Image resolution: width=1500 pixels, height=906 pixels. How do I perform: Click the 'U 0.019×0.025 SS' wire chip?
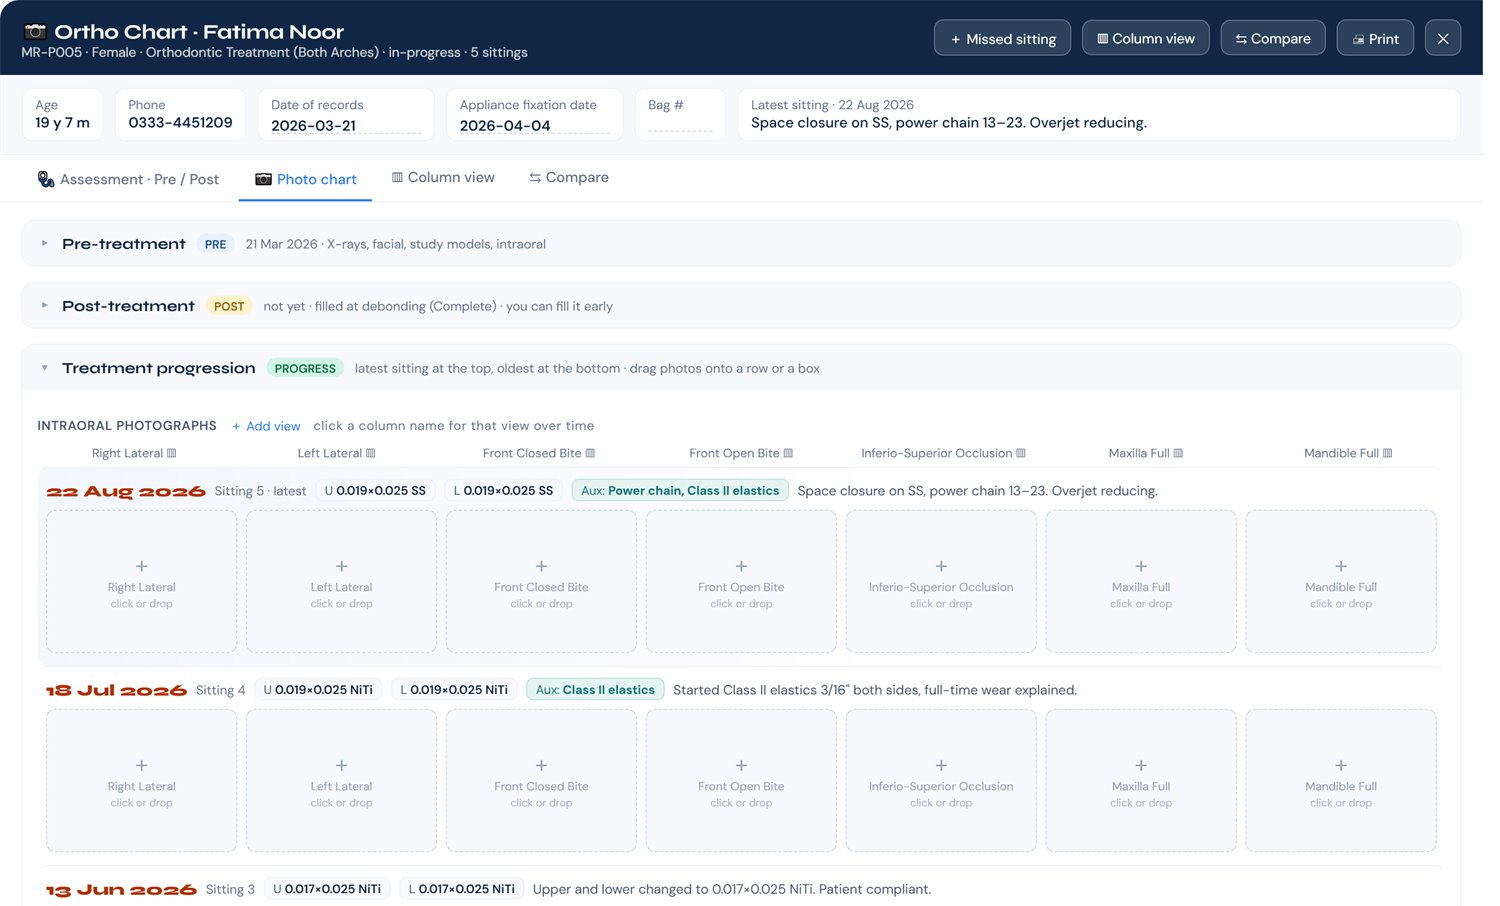[x=375, y=491]
